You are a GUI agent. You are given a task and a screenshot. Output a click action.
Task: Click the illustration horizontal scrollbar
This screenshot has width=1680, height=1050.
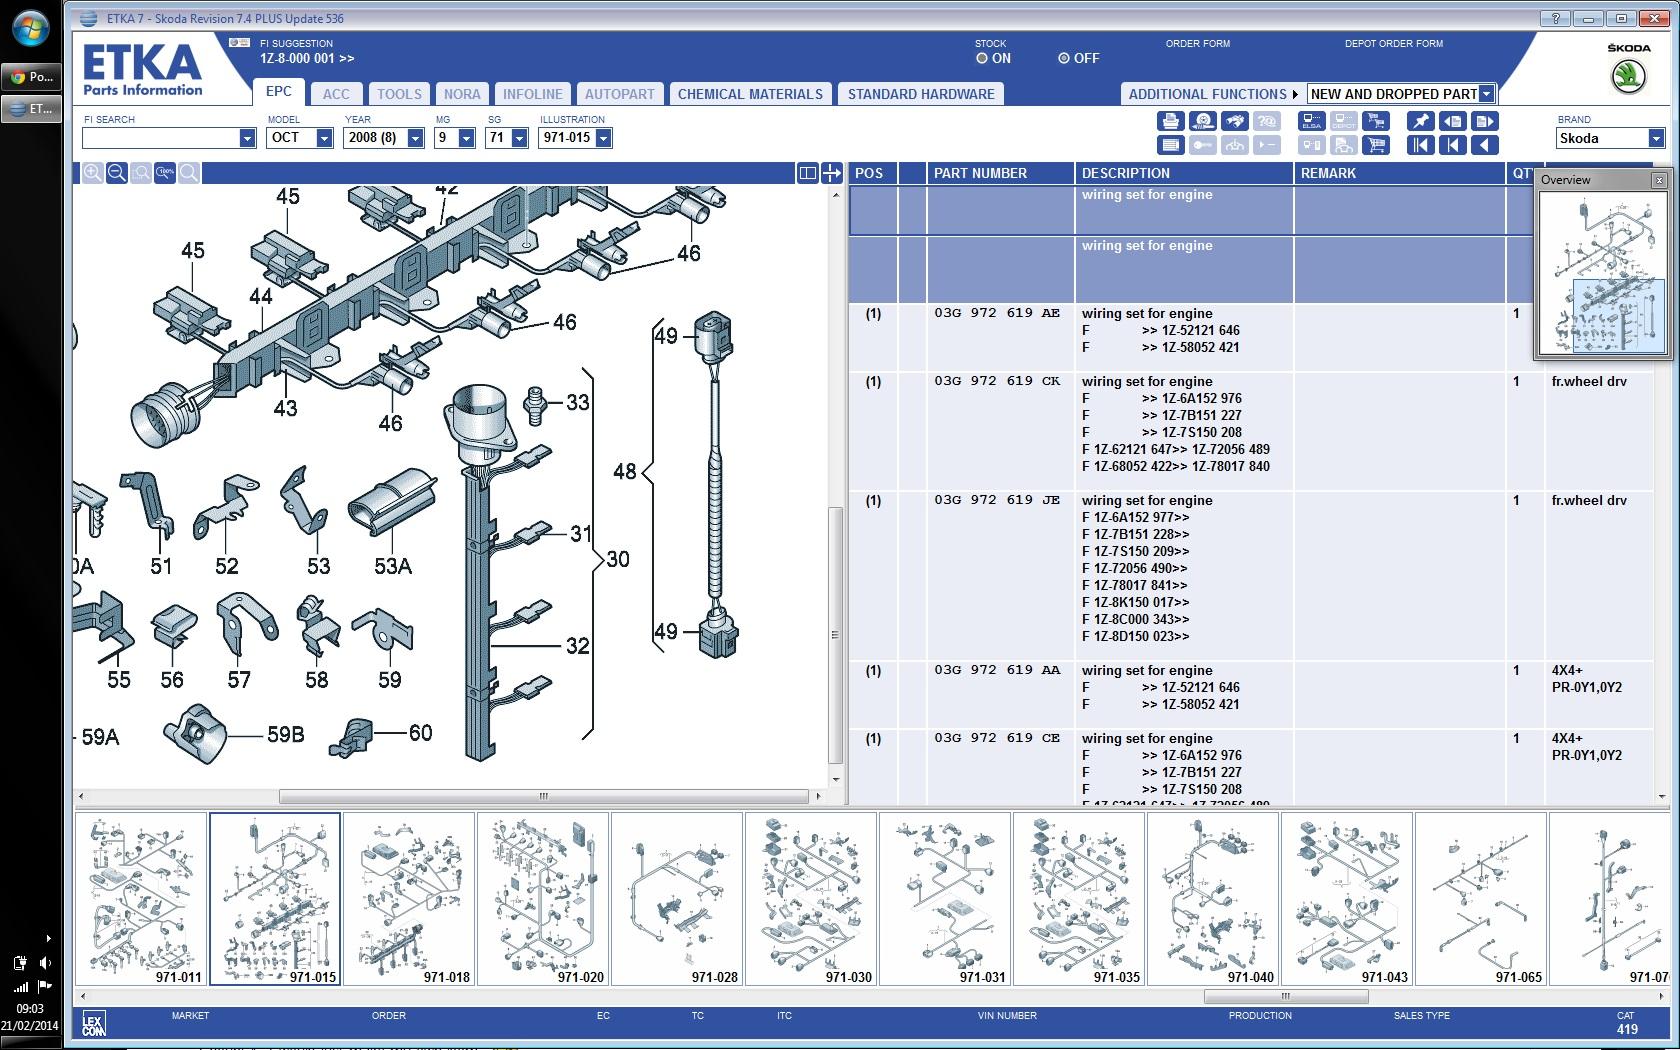point(543,797)
